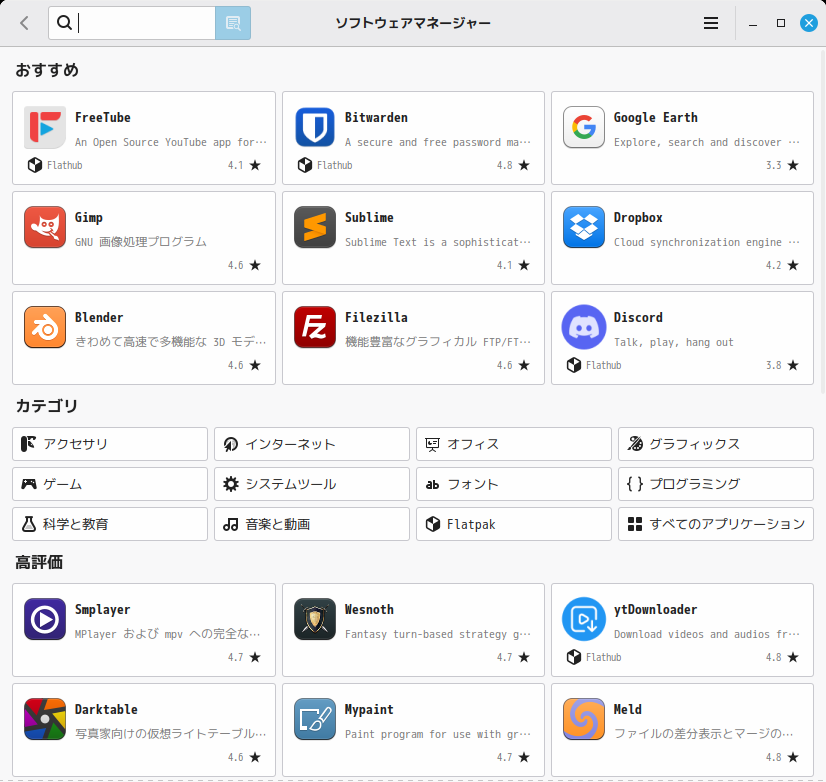Click the Flathub icon under Discord
This screenshot has width=826, height=782.
(x=574, y=365)
